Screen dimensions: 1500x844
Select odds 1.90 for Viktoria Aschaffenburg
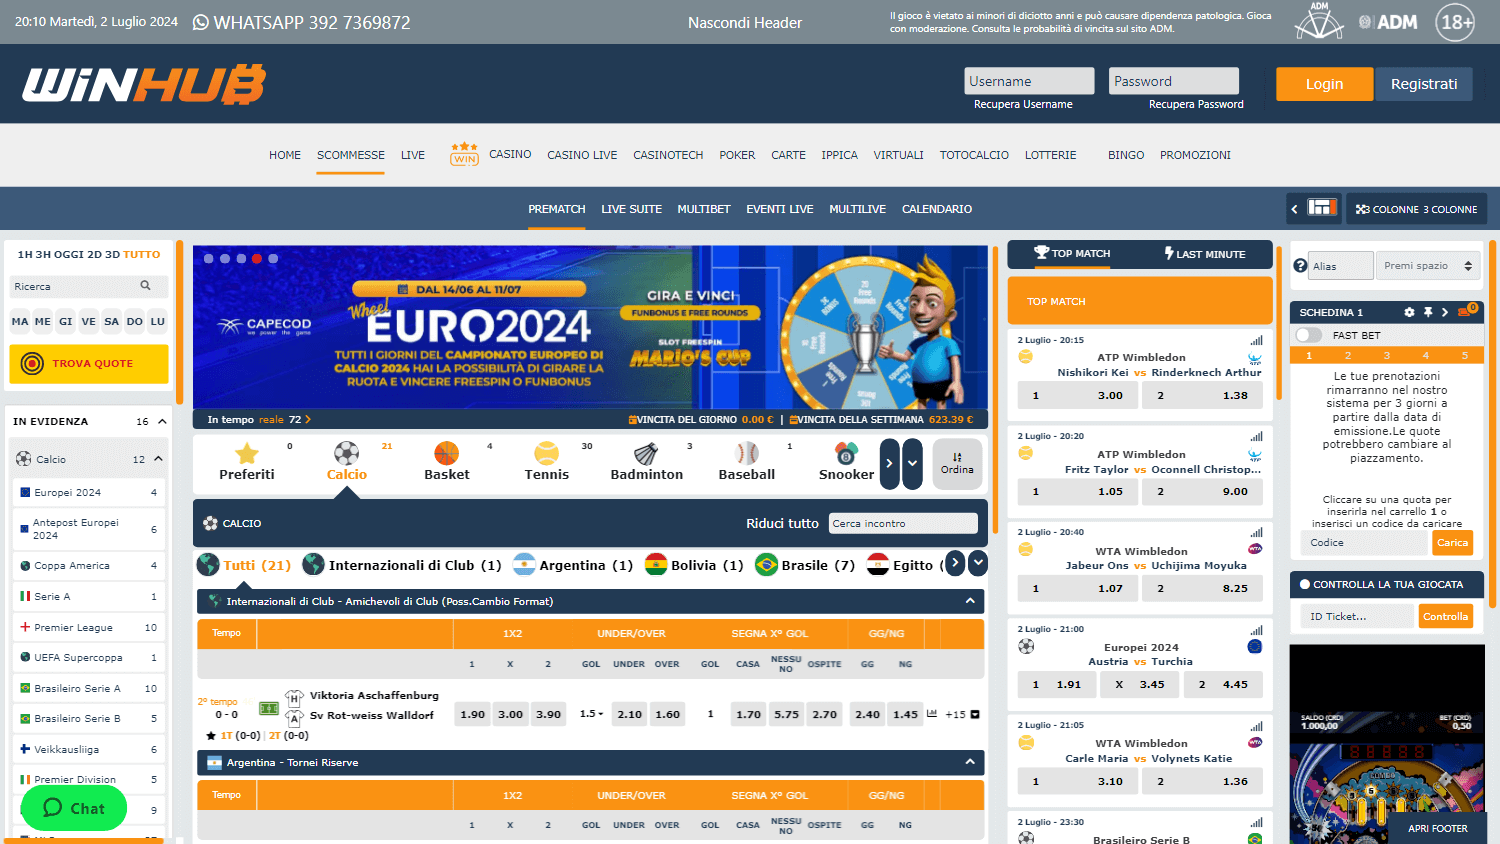click(473, 714)
